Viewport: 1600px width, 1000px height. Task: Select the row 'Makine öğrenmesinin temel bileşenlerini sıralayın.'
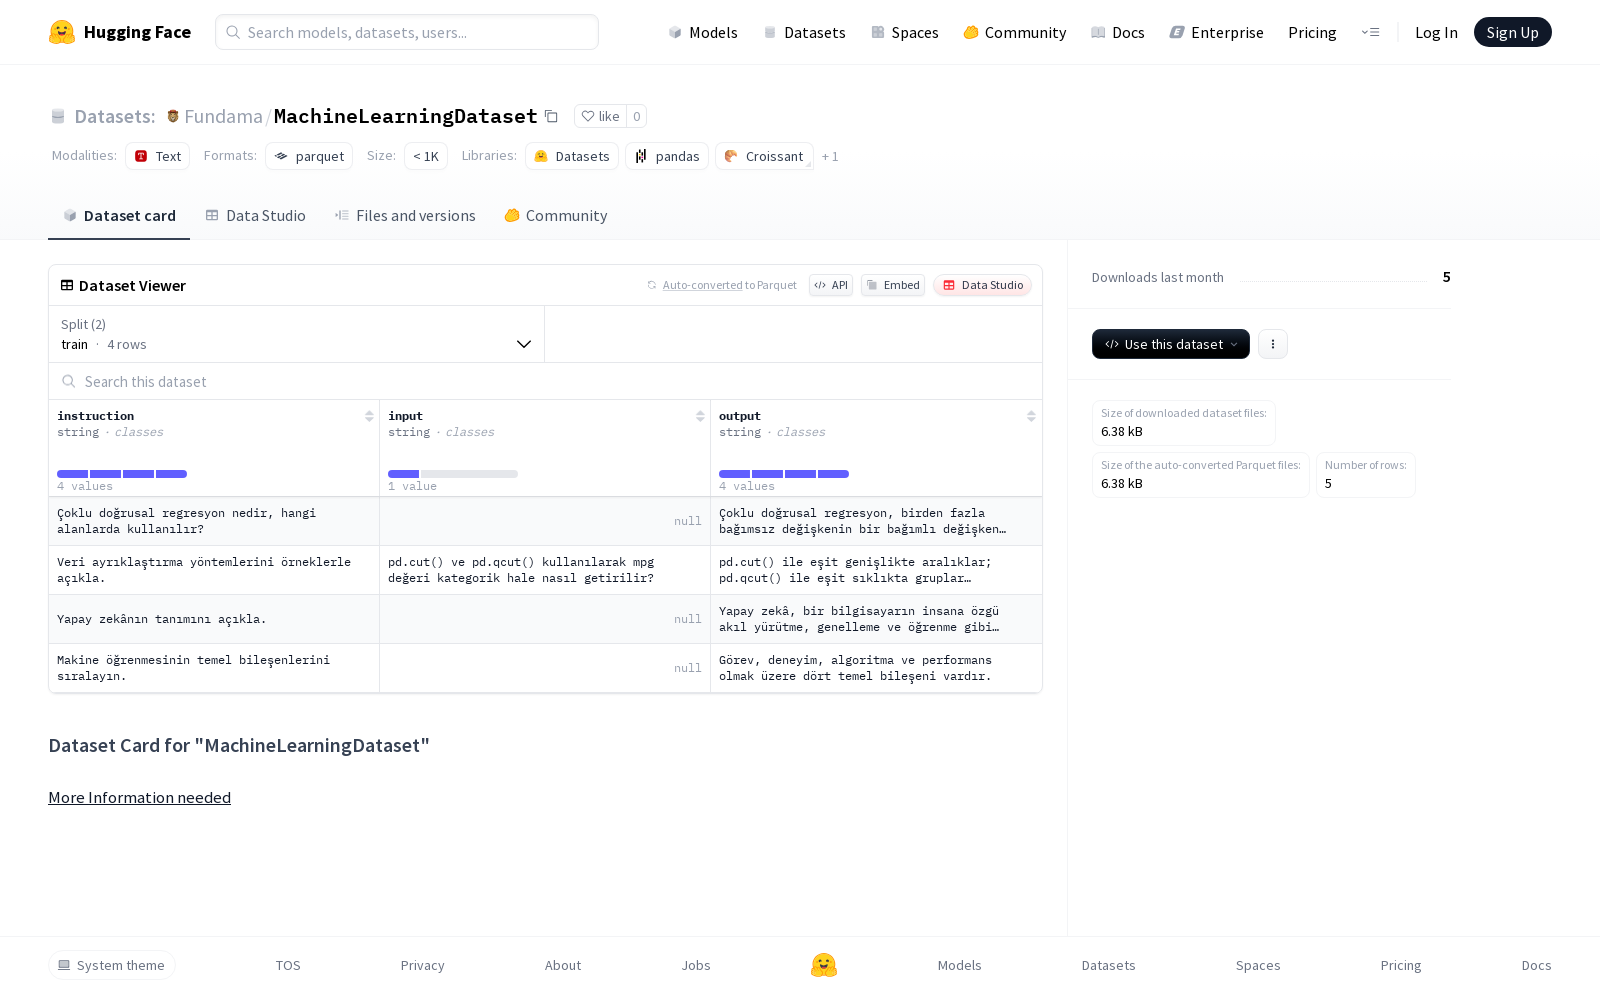tap(545, 668)
